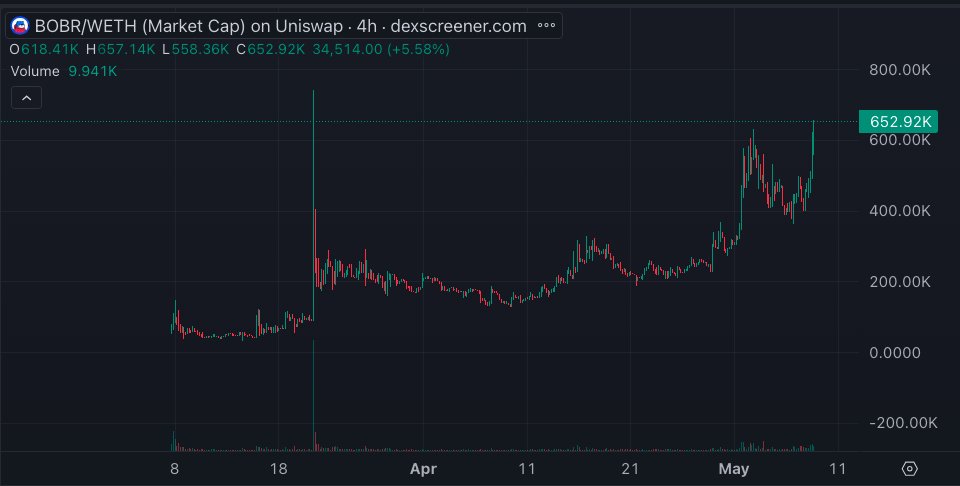Click the May label on time axis
The height and width of the screenshot is (486, 960).
pos(733,469)
